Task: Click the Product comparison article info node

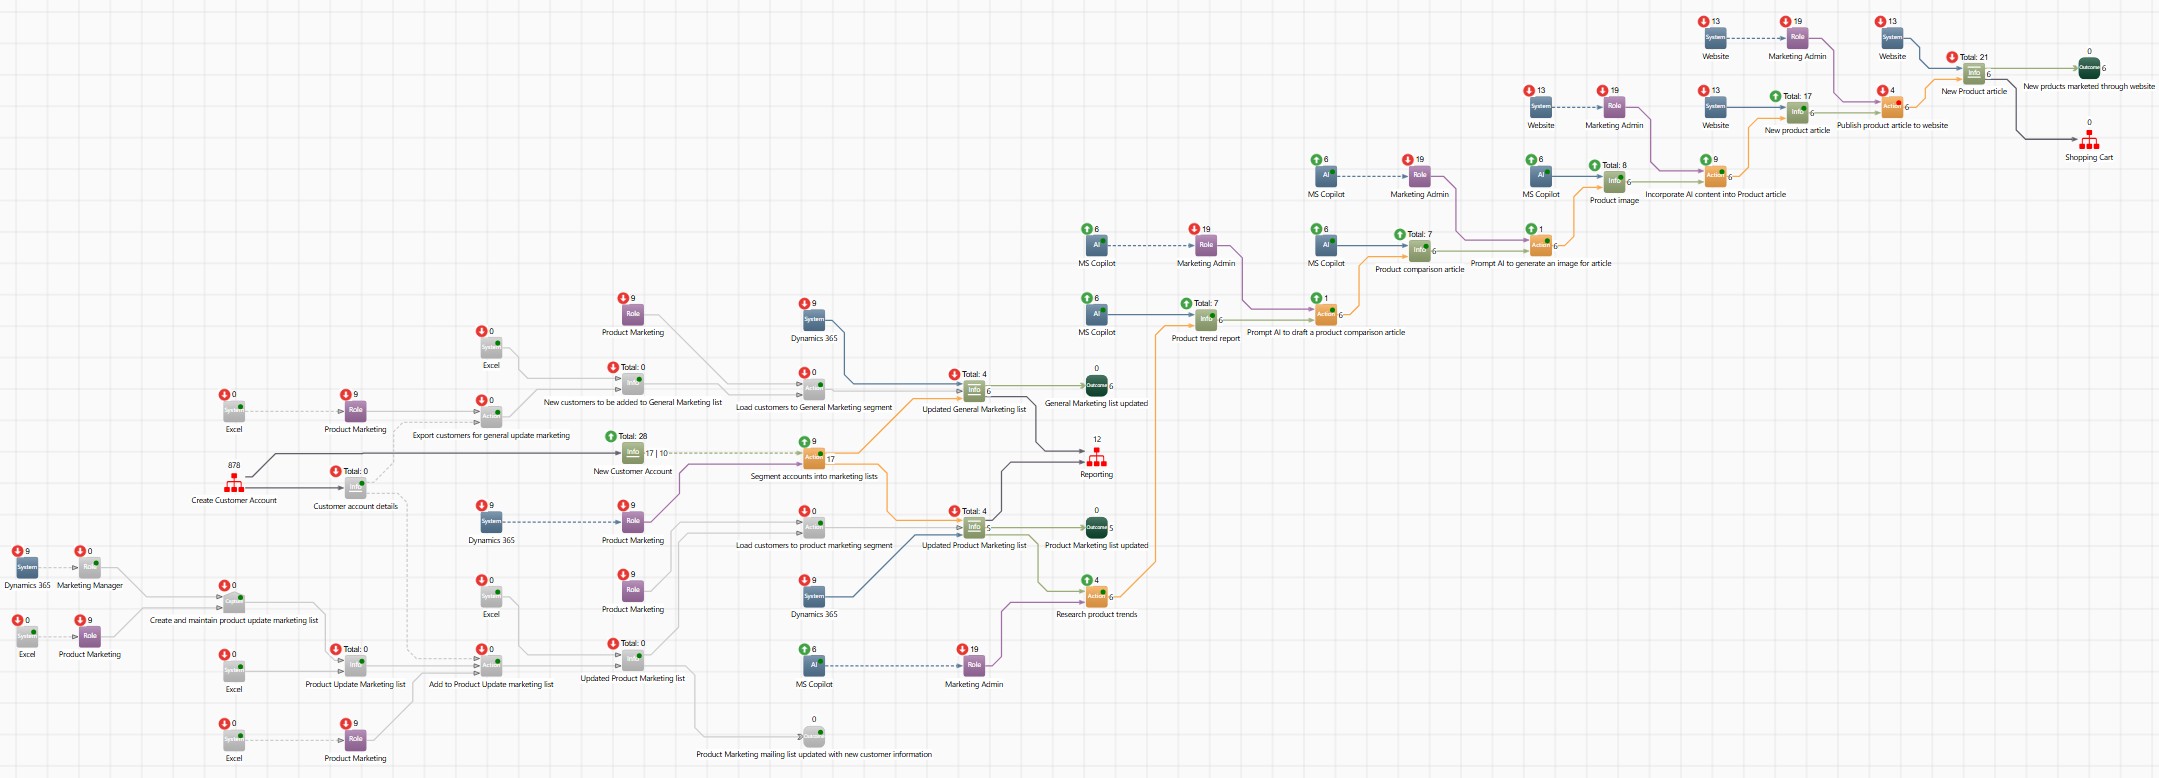Action: coord(1419,251)
